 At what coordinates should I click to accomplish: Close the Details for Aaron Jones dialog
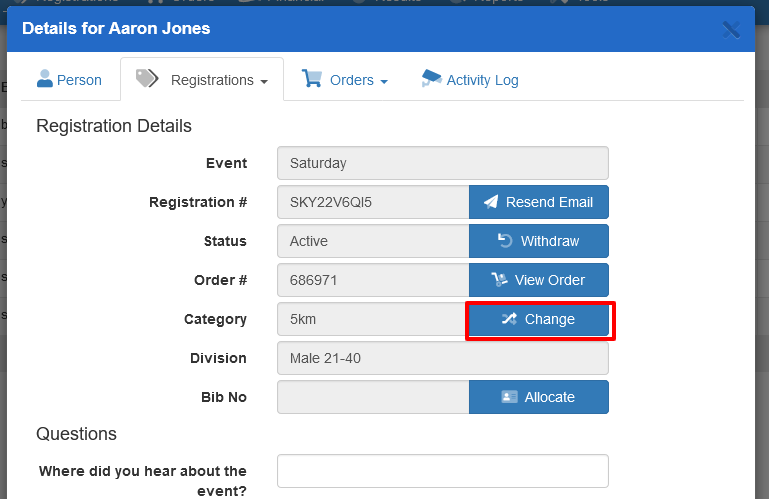coord(732,29)
